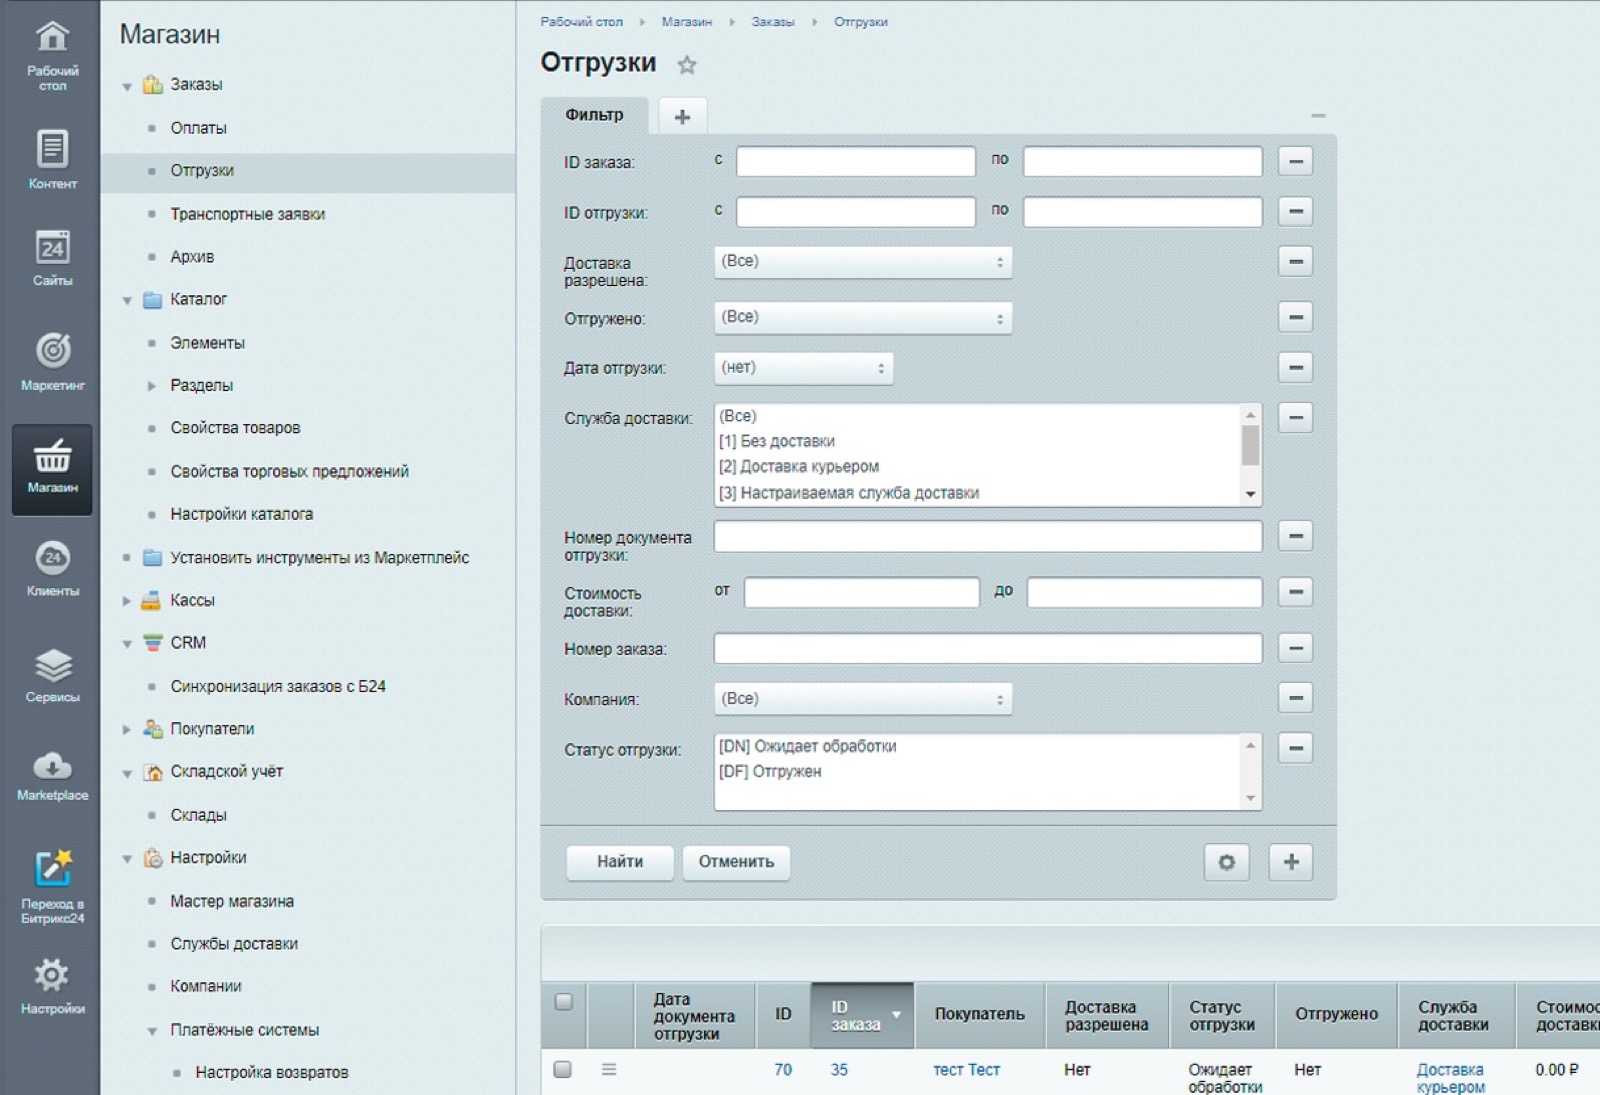Open Доставка разрешена dropdown
The width and height of the screenshot is (1600, 1095).
coord(863,262)
